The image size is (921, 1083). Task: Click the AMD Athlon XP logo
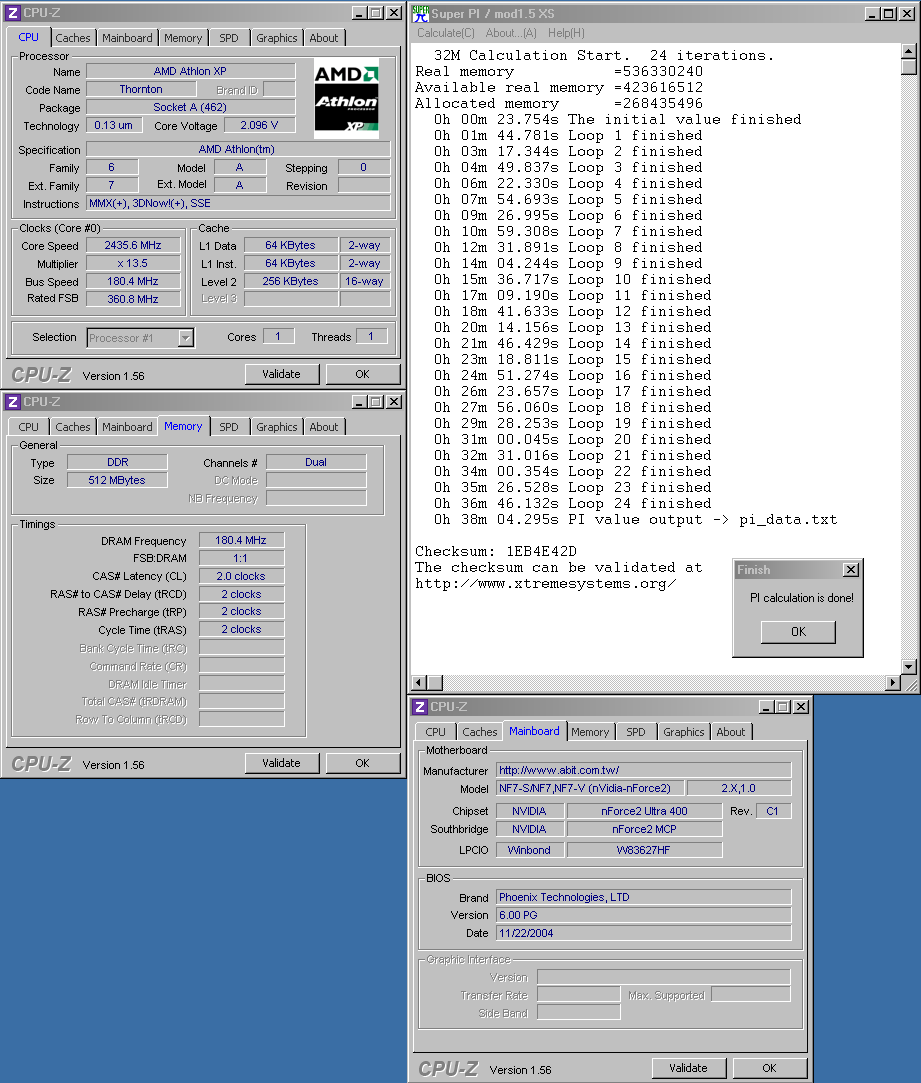click(347, 98)
